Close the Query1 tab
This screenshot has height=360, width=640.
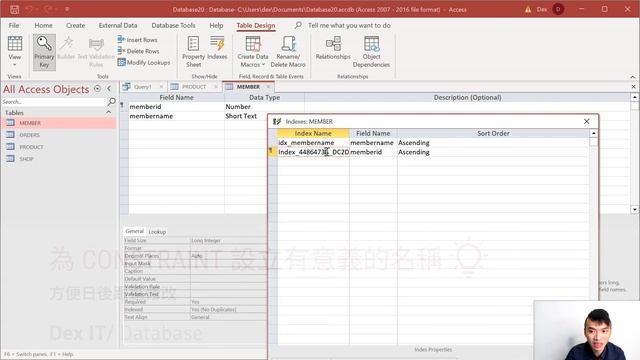click(161, 87)
